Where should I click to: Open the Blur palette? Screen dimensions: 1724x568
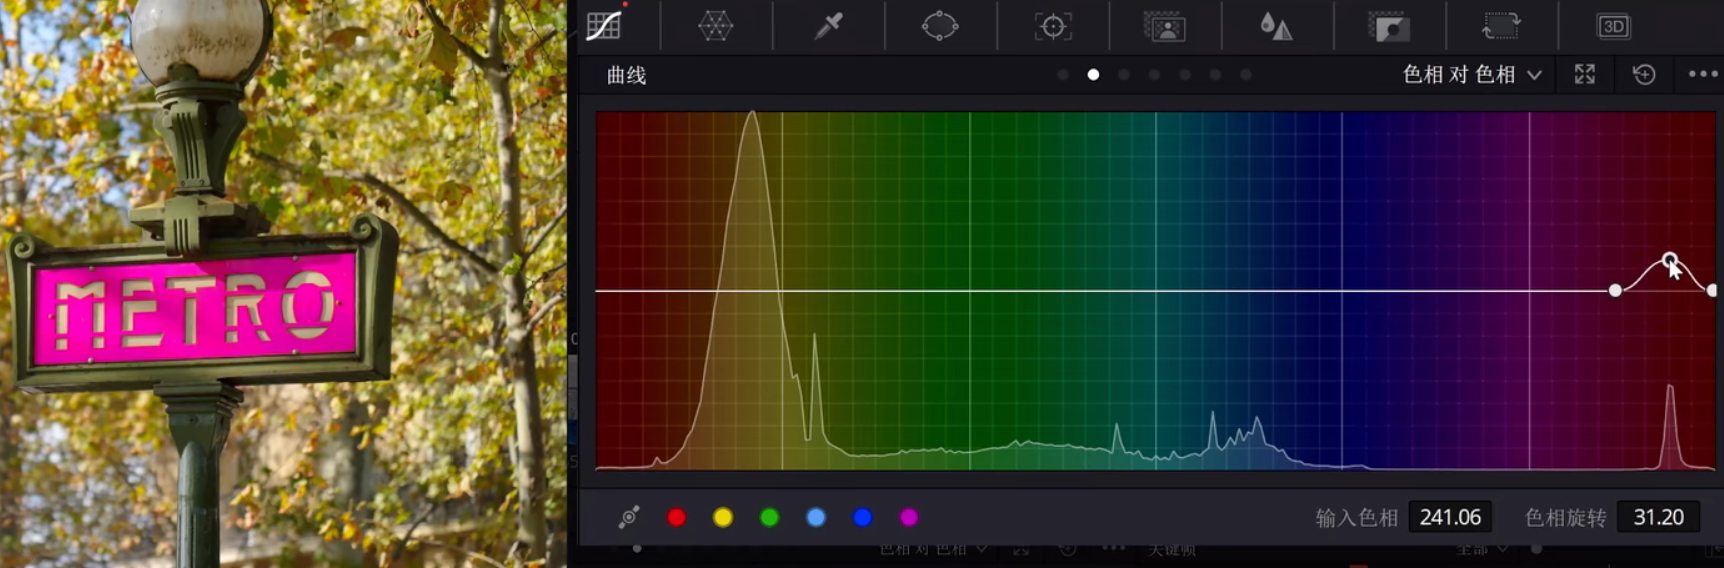tap(1276, 26)
